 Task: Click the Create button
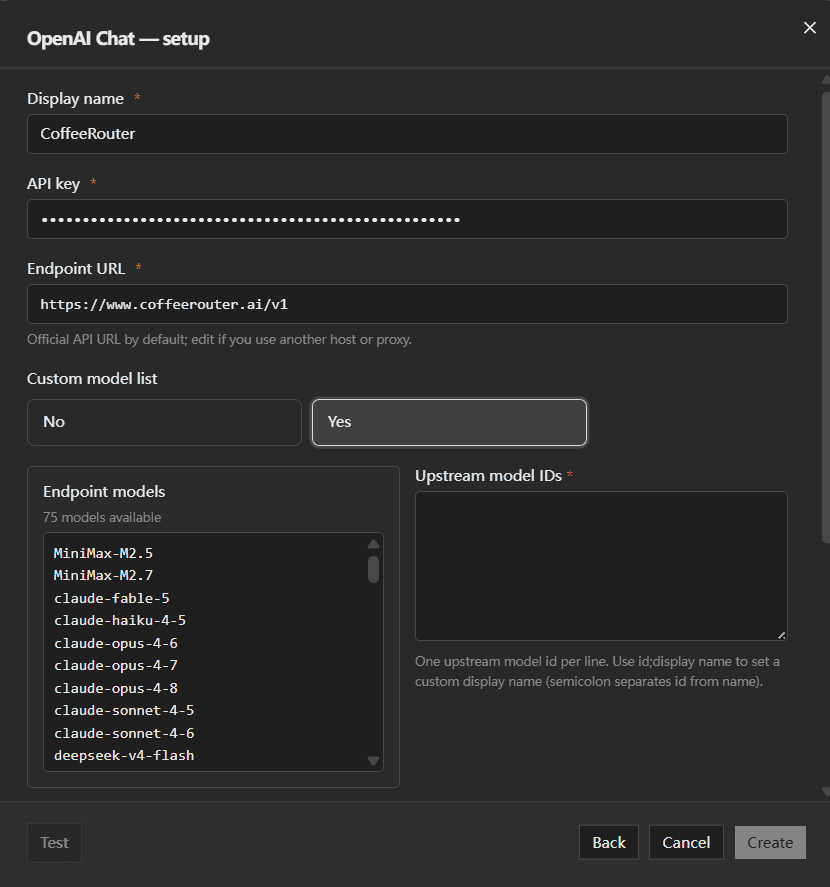(770, 842)
